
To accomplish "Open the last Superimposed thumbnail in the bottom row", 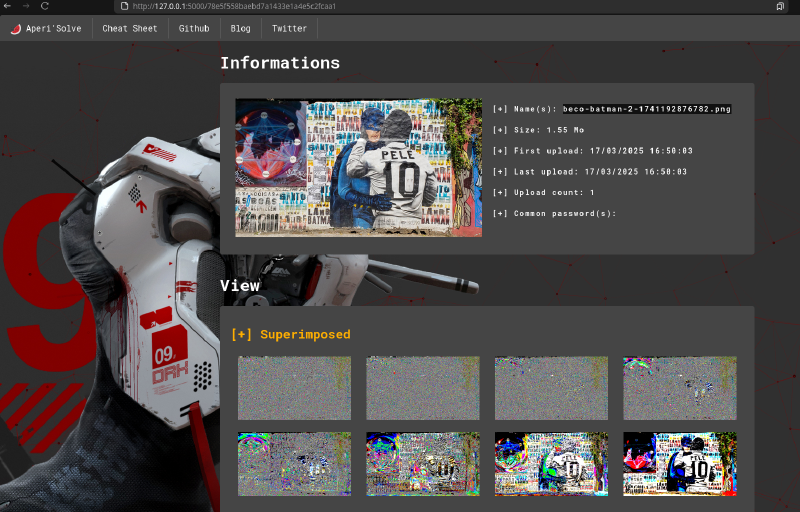I will [x=680, y=463].
